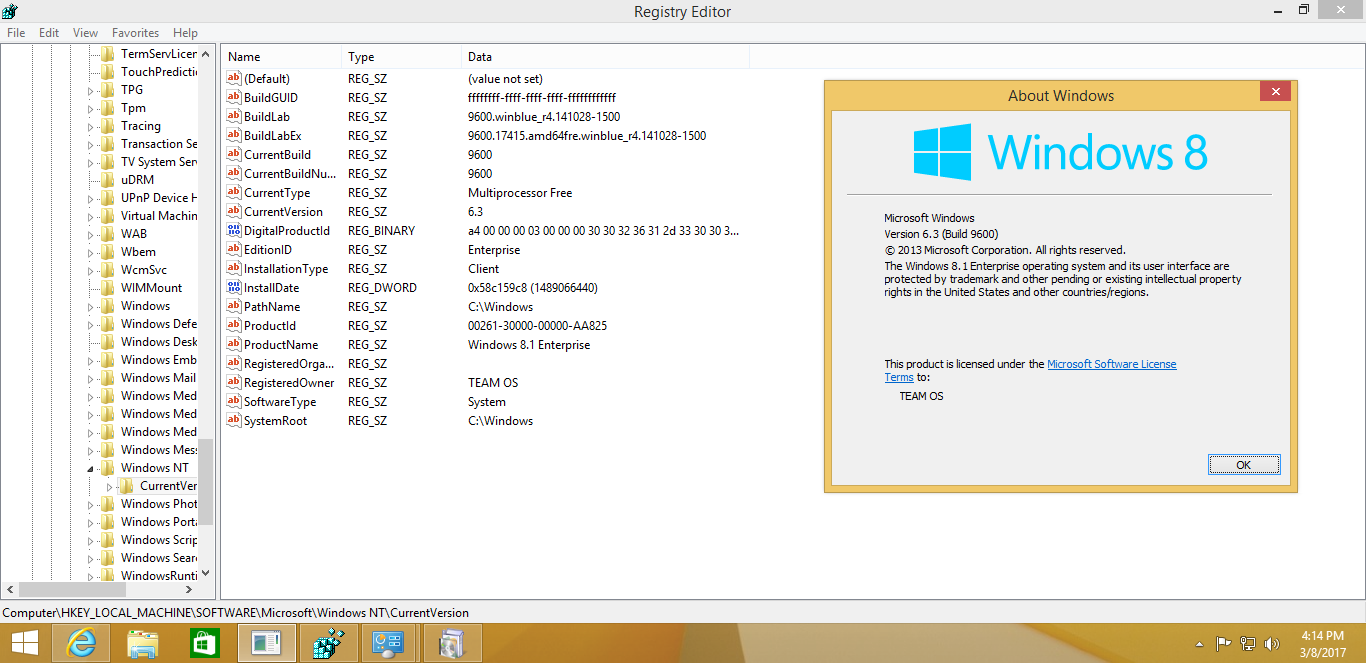1366x663 pixels.
Task: Click the Control Panel taskbar icon
Action: point(390,643)
